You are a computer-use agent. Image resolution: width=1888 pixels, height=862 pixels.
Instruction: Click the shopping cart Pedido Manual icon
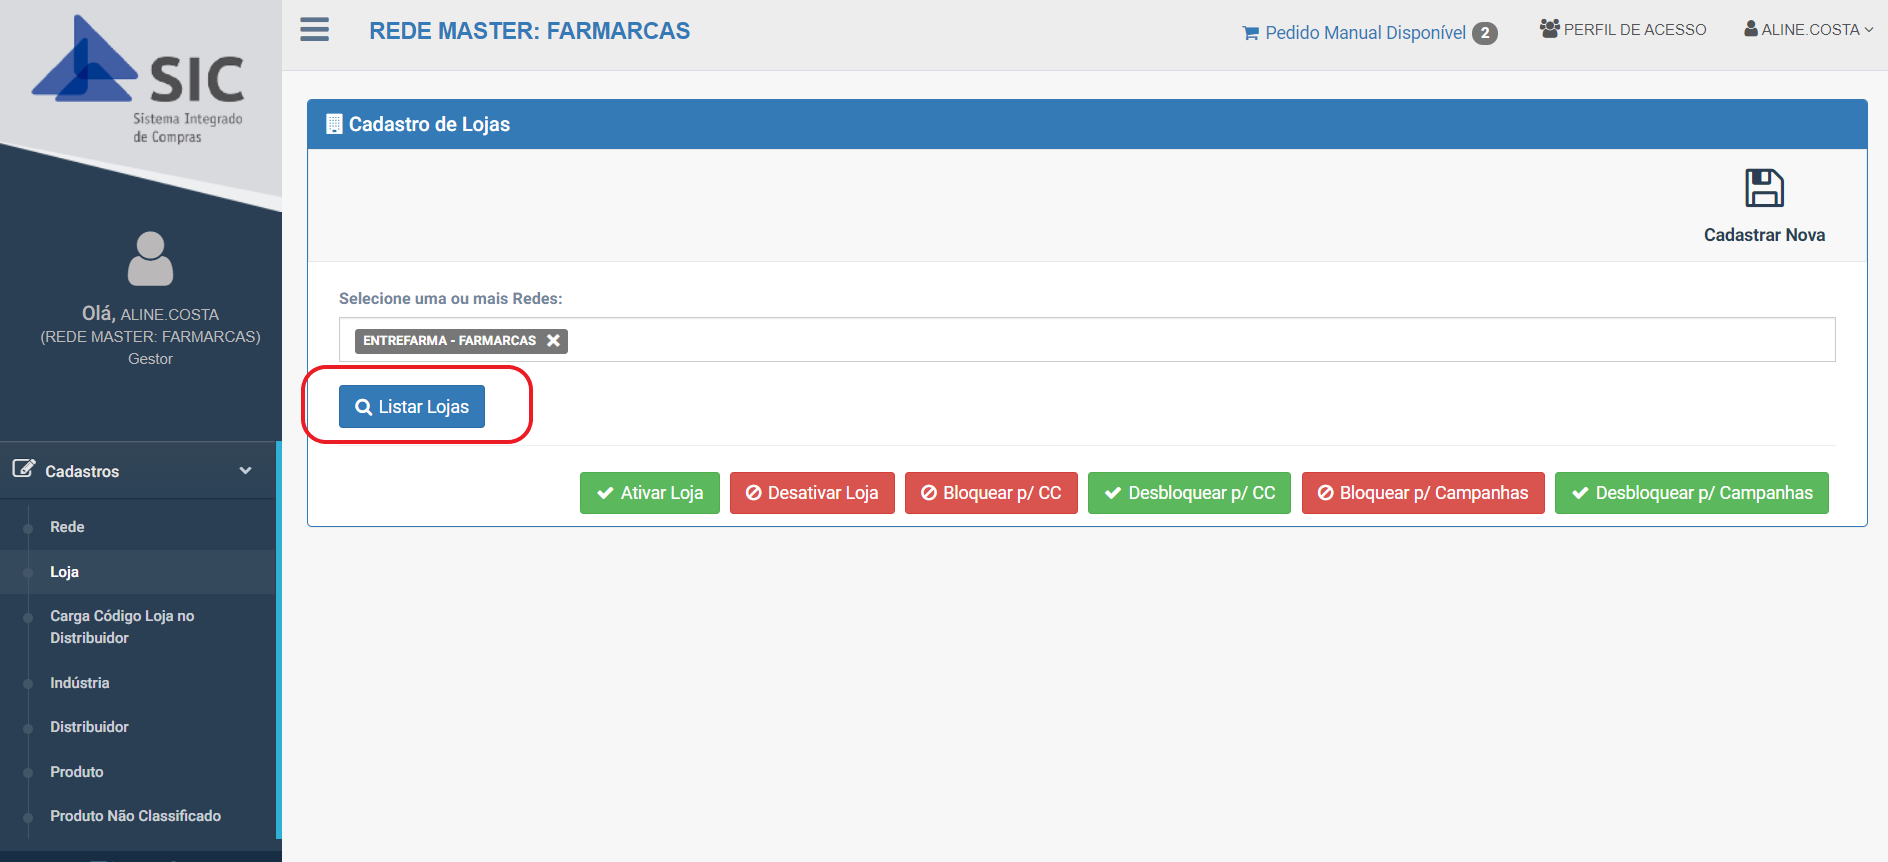pyautogui.click(x=1250, y=33)
